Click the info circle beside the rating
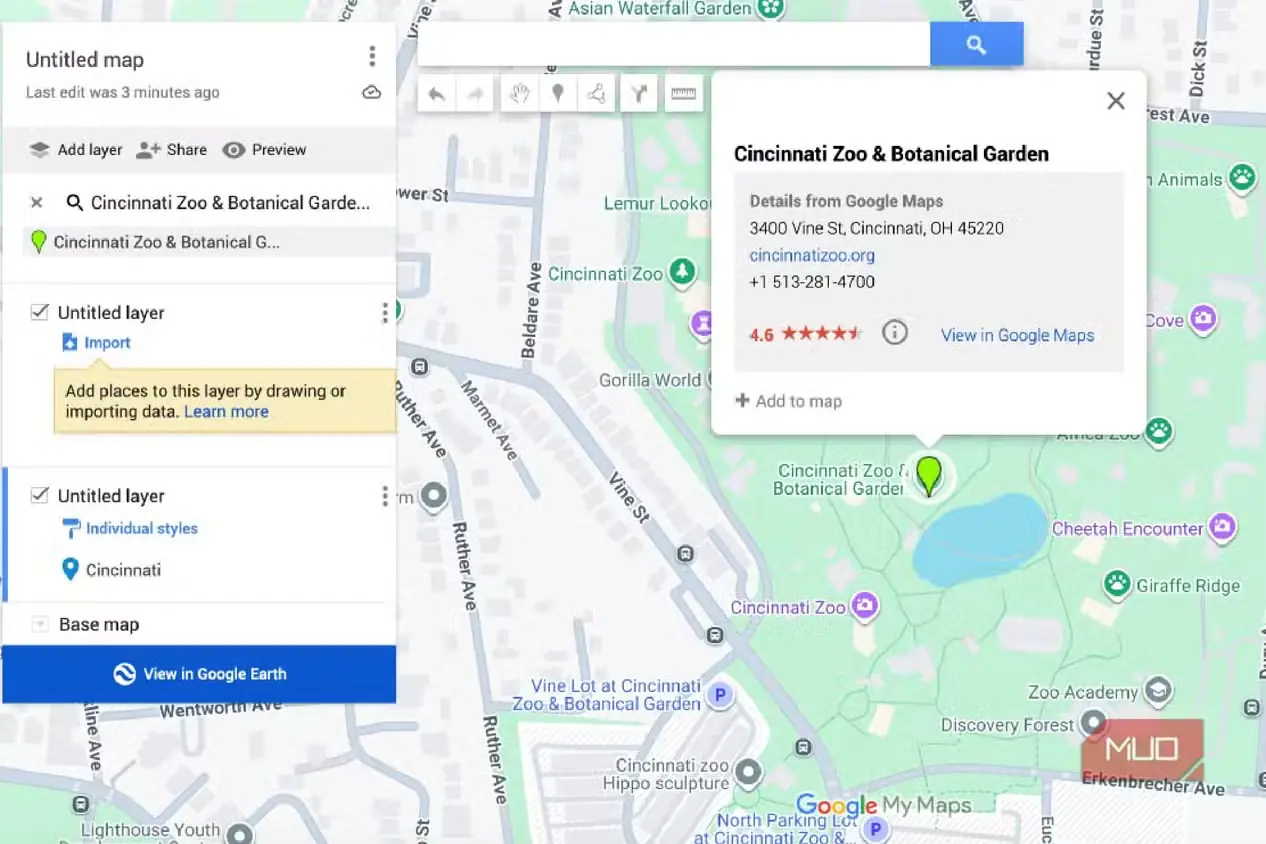 (895, 333)
